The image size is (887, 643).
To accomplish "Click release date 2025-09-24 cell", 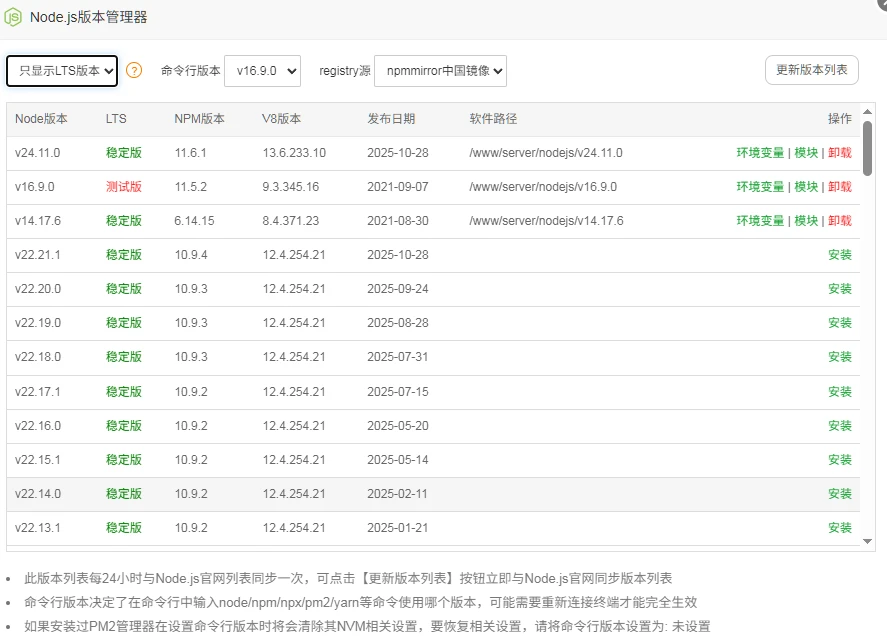I will click(x=398, y=288).
